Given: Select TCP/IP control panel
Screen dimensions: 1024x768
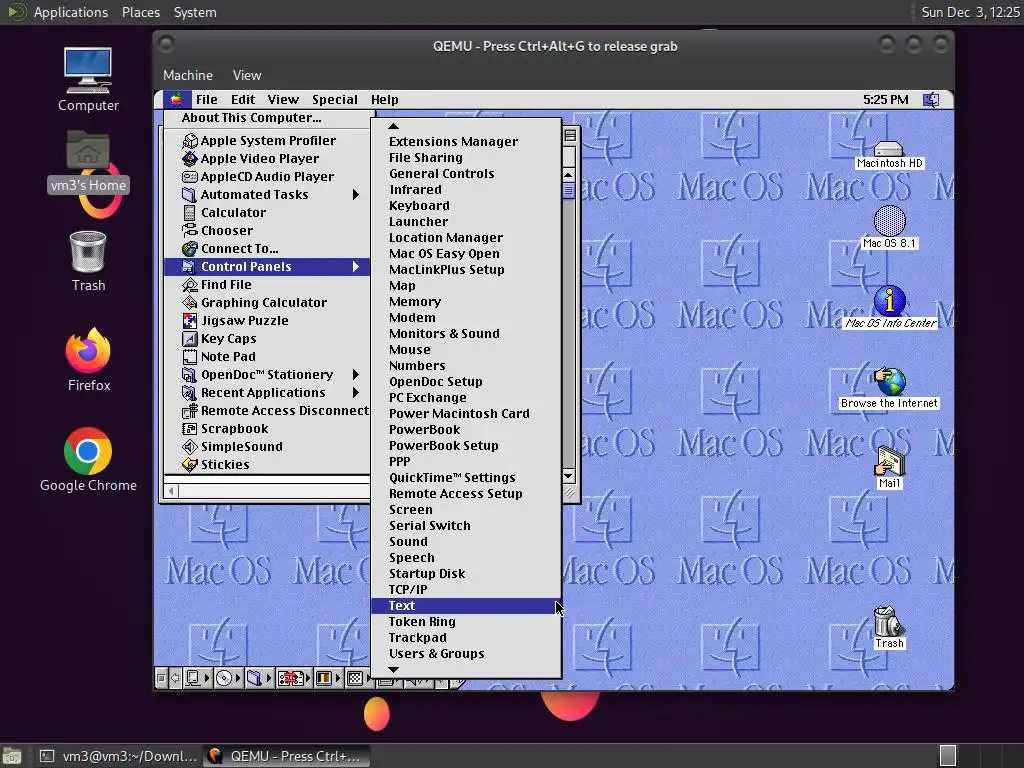Looking at the screenshot, I should click(x=466, y=590).
